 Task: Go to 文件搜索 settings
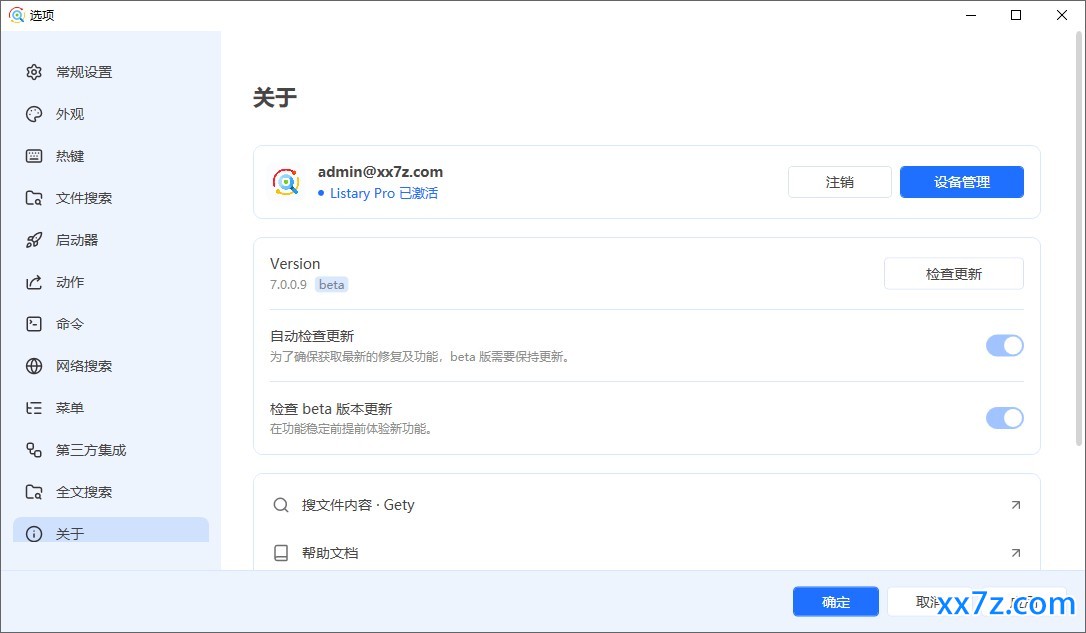(111, 198)
